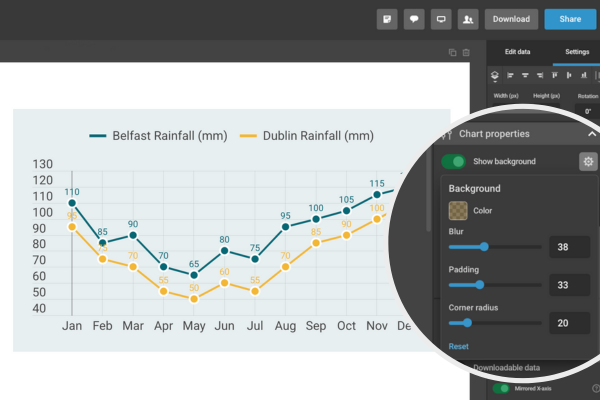Click the Dublin May data point 50
This screenshot has height=400, width=600.
(x=194, y=299)
